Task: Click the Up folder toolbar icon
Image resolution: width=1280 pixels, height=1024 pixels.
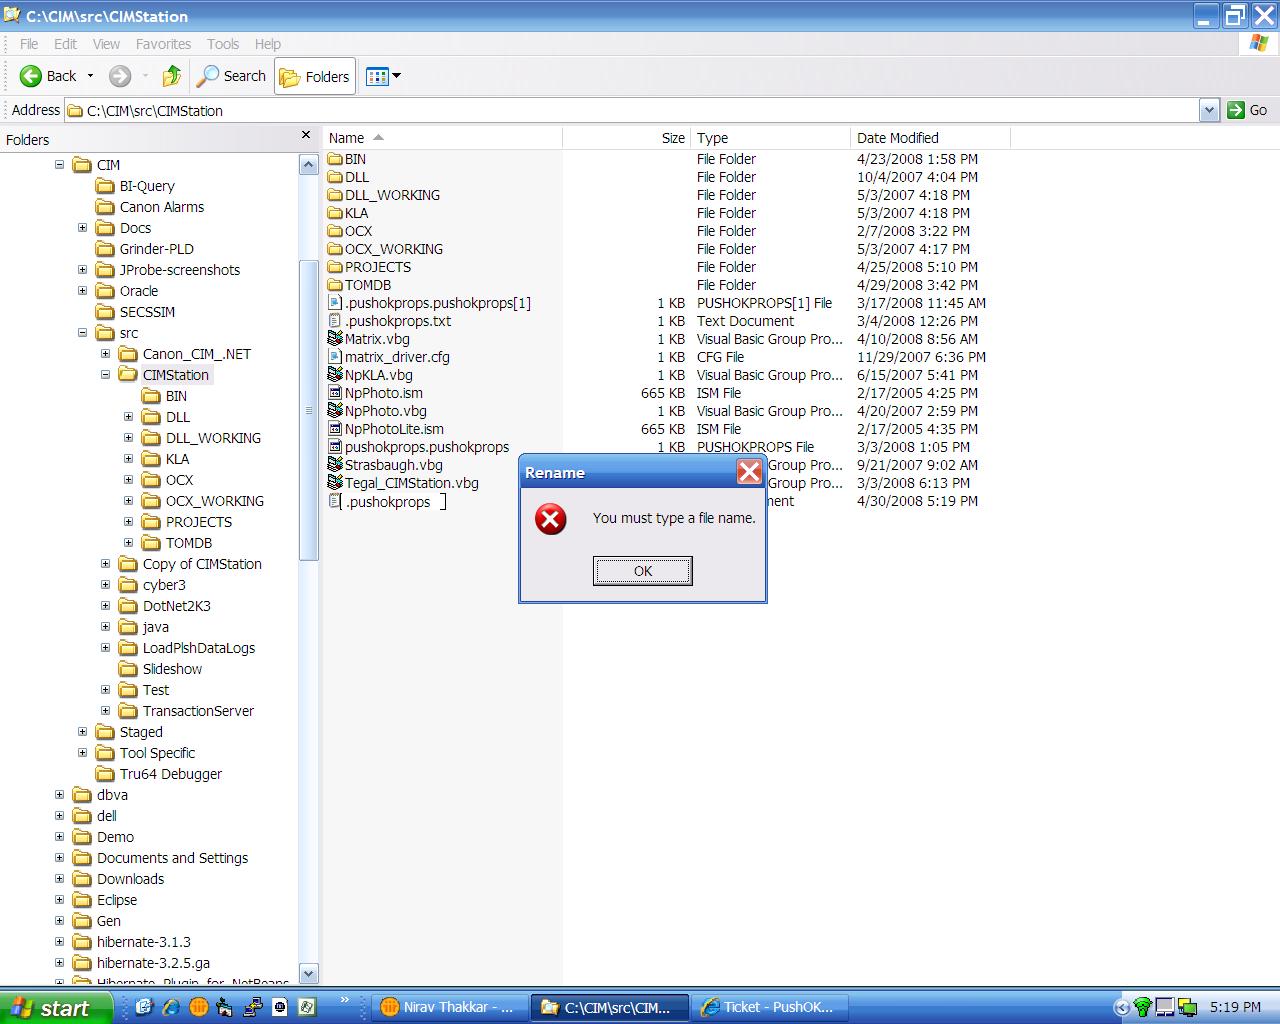Action: [172, 76]
